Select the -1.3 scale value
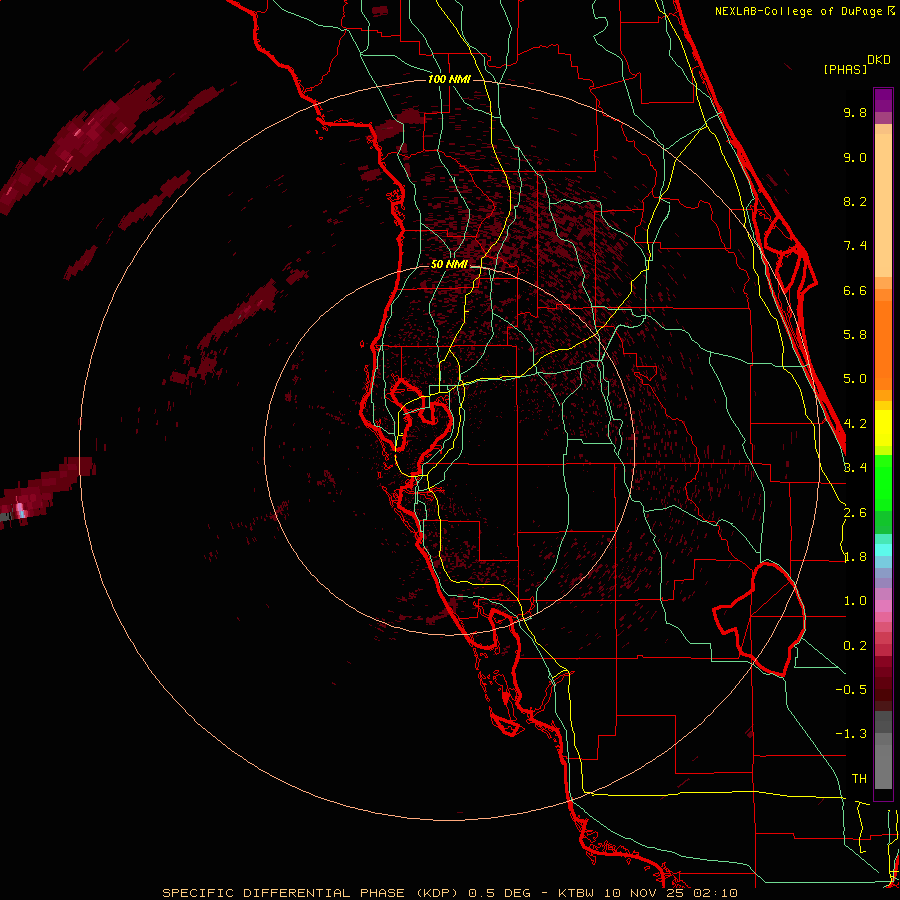Image resolution: width=900 pixels, height=900 pixels. [851, 734]
